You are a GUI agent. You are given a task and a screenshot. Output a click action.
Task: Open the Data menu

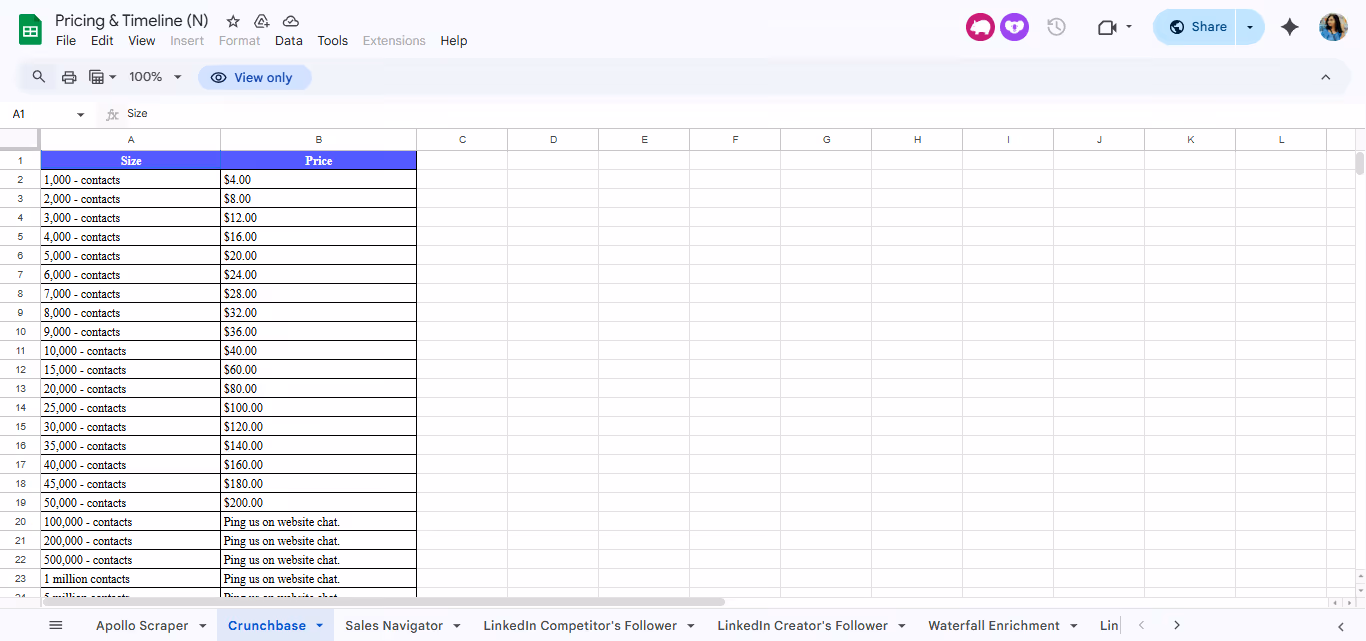point(289,41)
